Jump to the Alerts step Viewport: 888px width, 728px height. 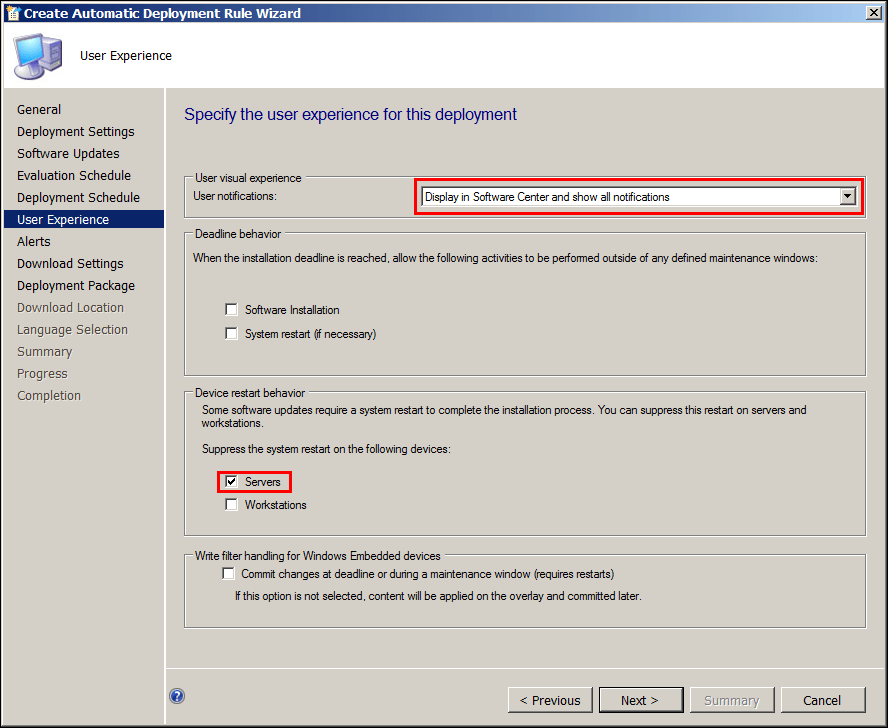point(34,242)
